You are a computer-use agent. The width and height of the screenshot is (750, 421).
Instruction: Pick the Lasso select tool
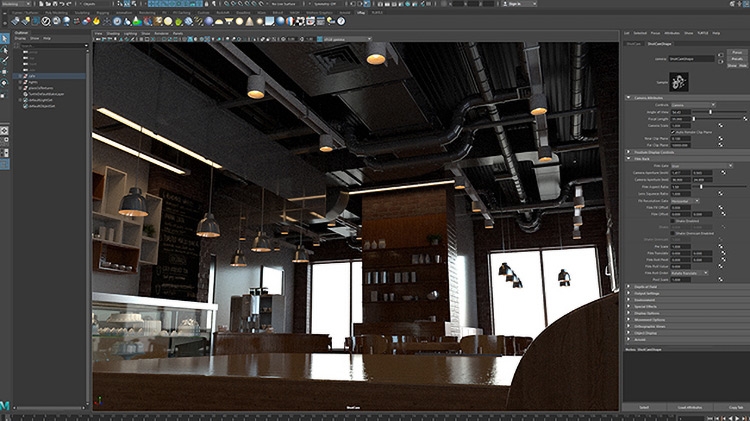4,50
